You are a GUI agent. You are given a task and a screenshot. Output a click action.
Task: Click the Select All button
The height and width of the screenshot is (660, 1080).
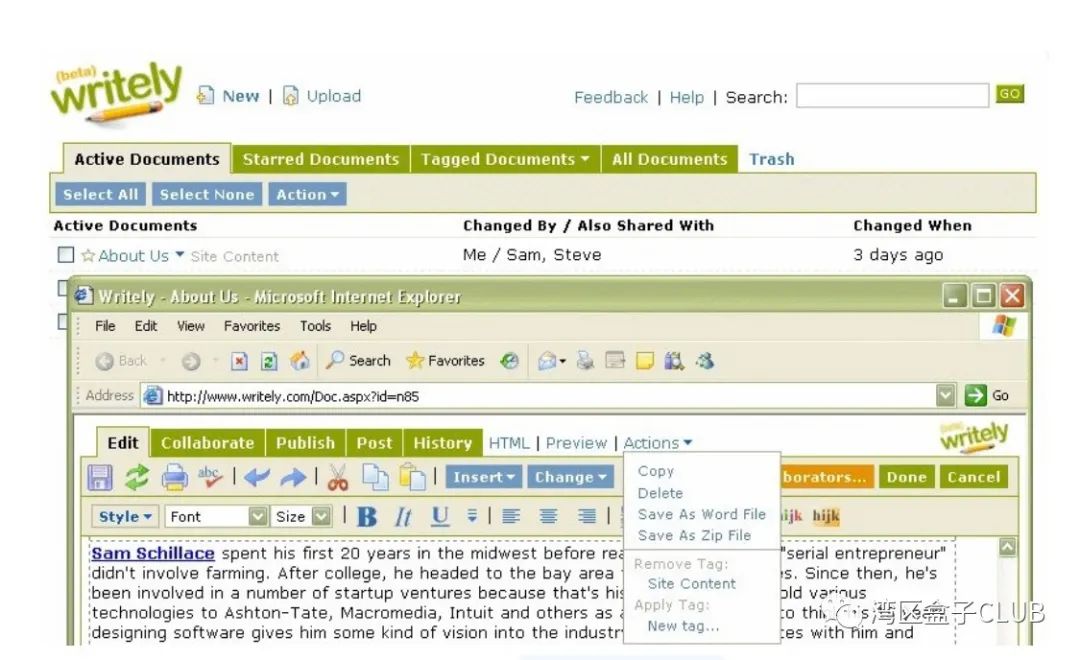[101, 194]
